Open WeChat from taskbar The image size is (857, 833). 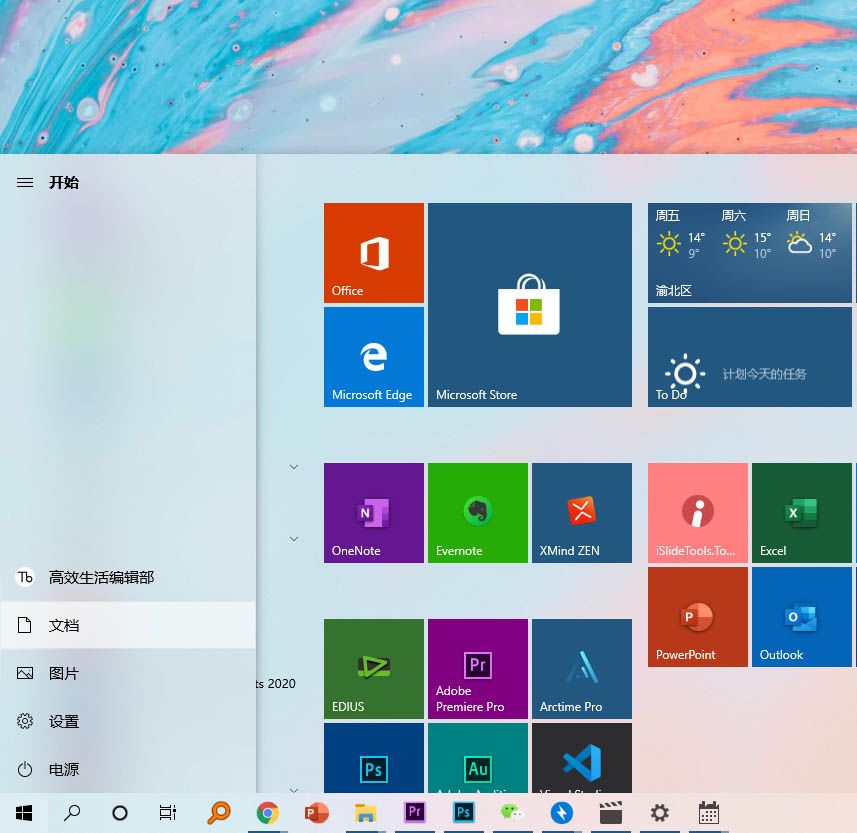[x=512, y=813]
